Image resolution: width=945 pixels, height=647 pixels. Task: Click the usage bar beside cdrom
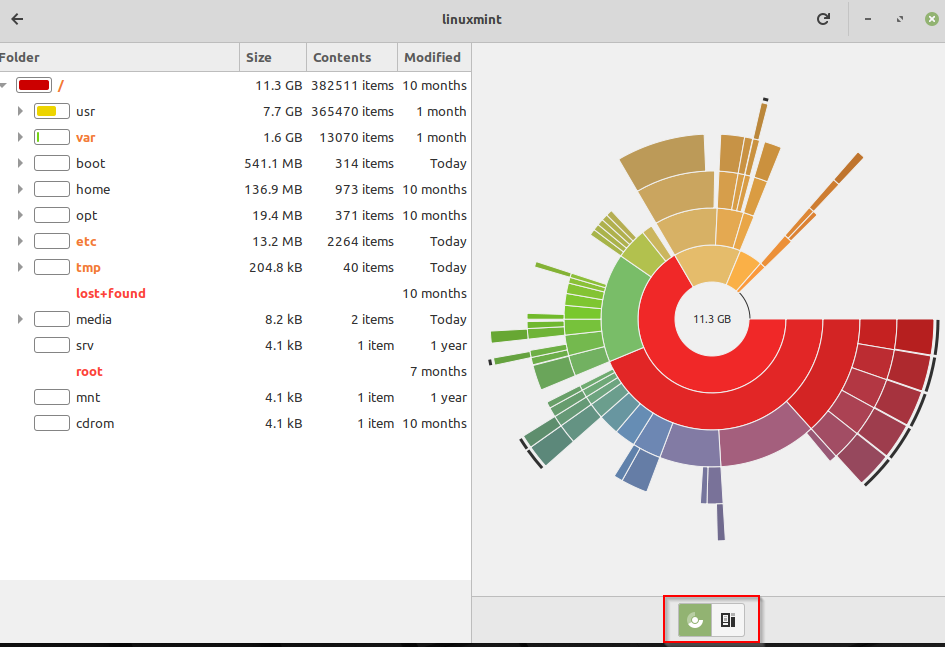point(52,424)
